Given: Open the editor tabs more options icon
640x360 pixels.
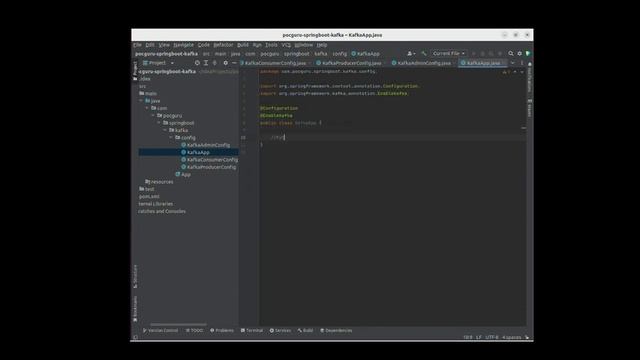Looking at the screenshot, I should coord(522,63).
